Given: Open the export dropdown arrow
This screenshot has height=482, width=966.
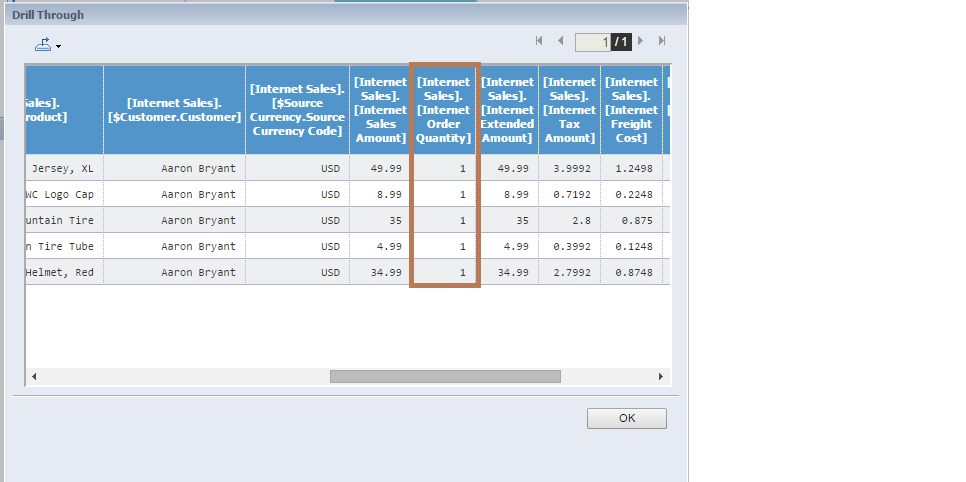Looking at the screenshot, I should [x=59, y=46].
